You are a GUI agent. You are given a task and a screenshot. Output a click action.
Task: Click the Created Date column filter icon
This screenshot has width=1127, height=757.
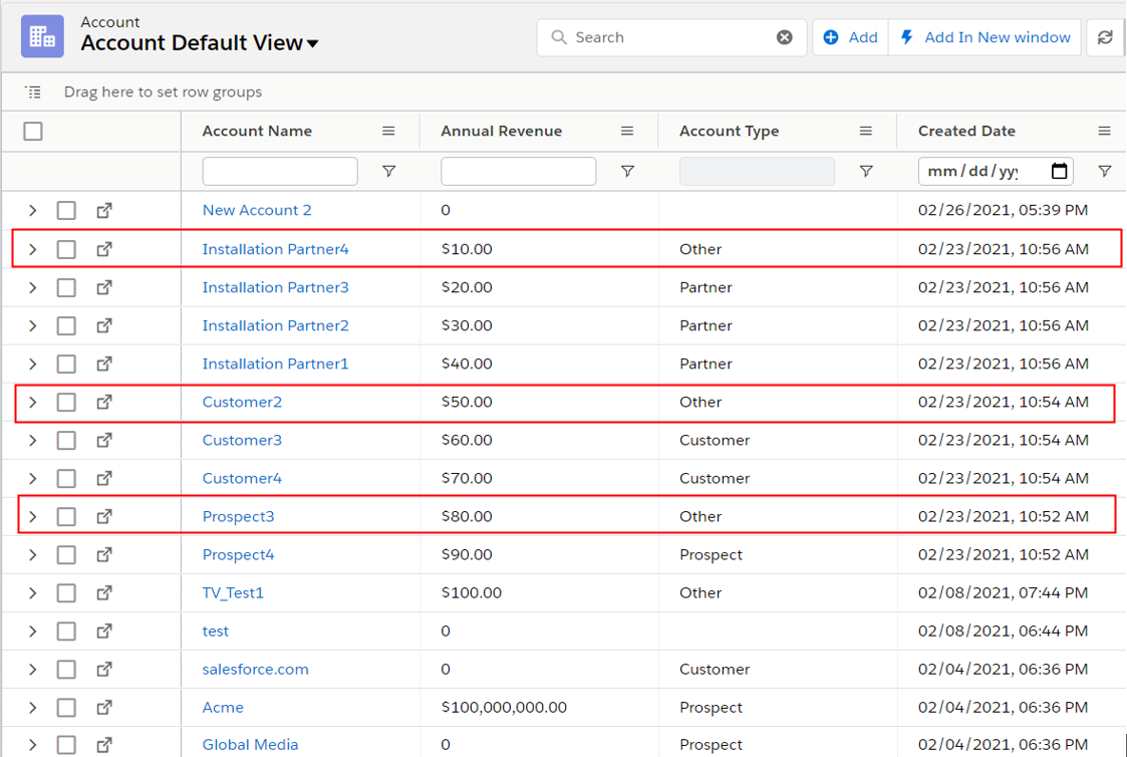pyautogui.click(x=1104, y=172)
